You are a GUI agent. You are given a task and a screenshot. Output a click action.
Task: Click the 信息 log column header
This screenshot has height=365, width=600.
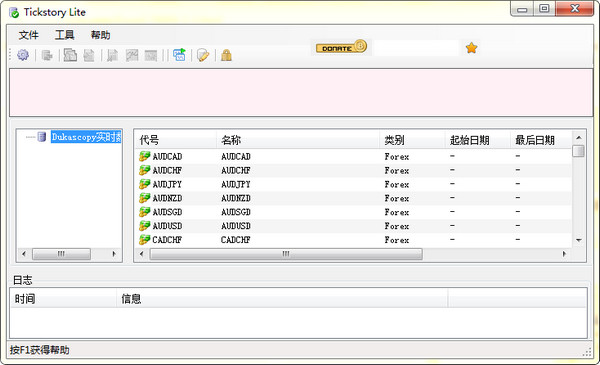pyautogui.click(x=282, y=299)
